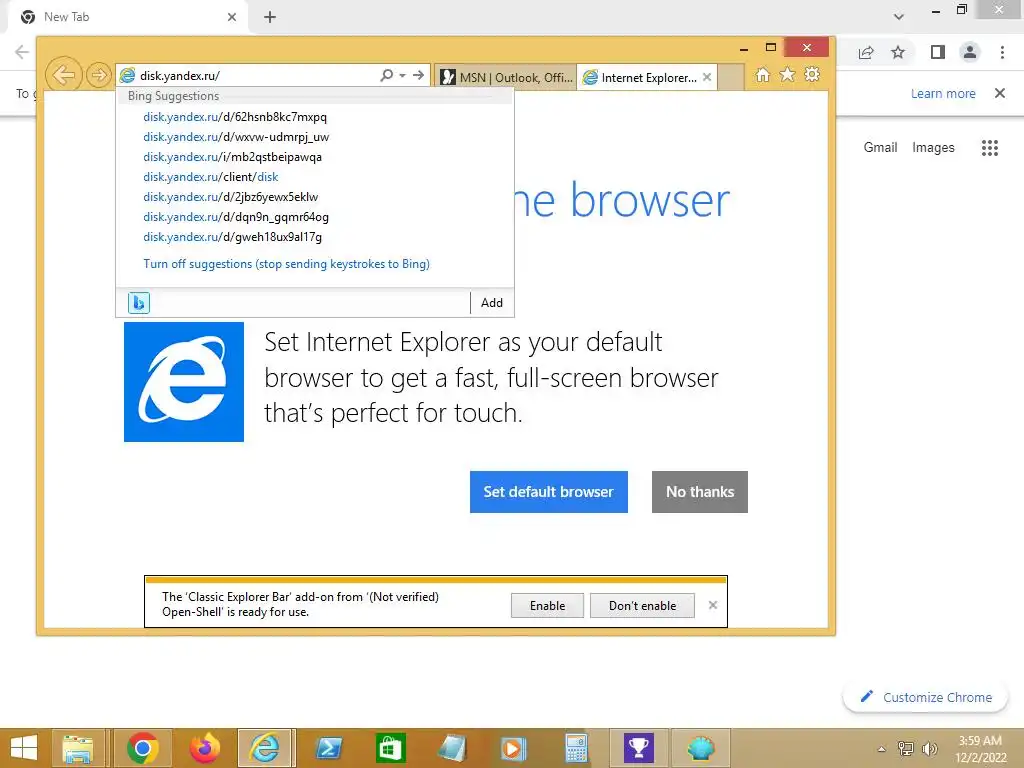Click Customize Chrome button
This screenshot has width=1024, height=768.
pyautogui.click(x=927, y=697)
